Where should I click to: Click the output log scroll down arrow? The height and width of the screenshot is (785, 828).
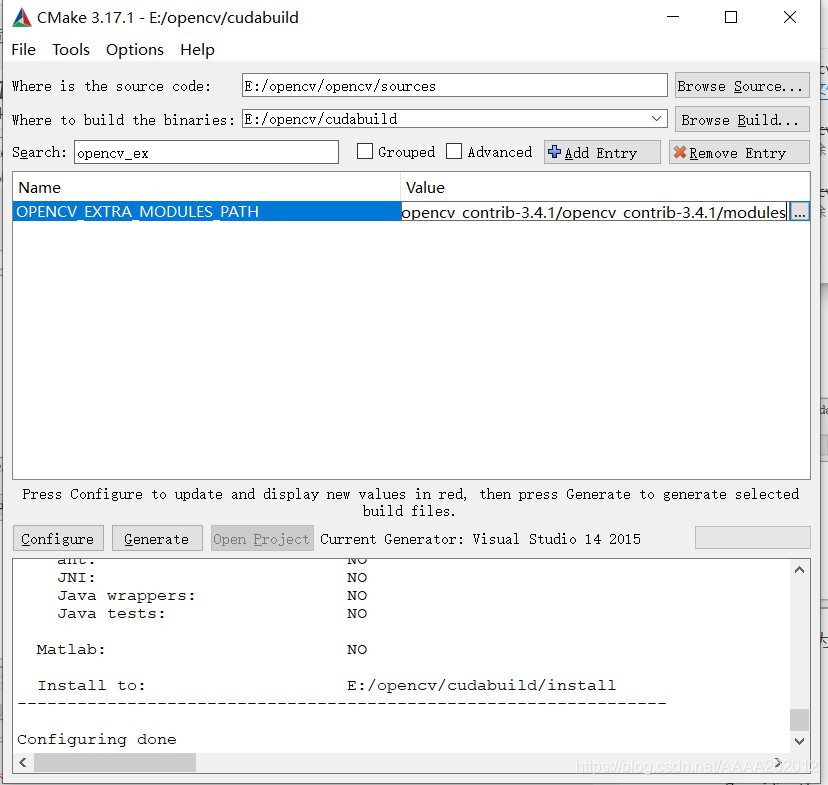[x=799, y=741]
